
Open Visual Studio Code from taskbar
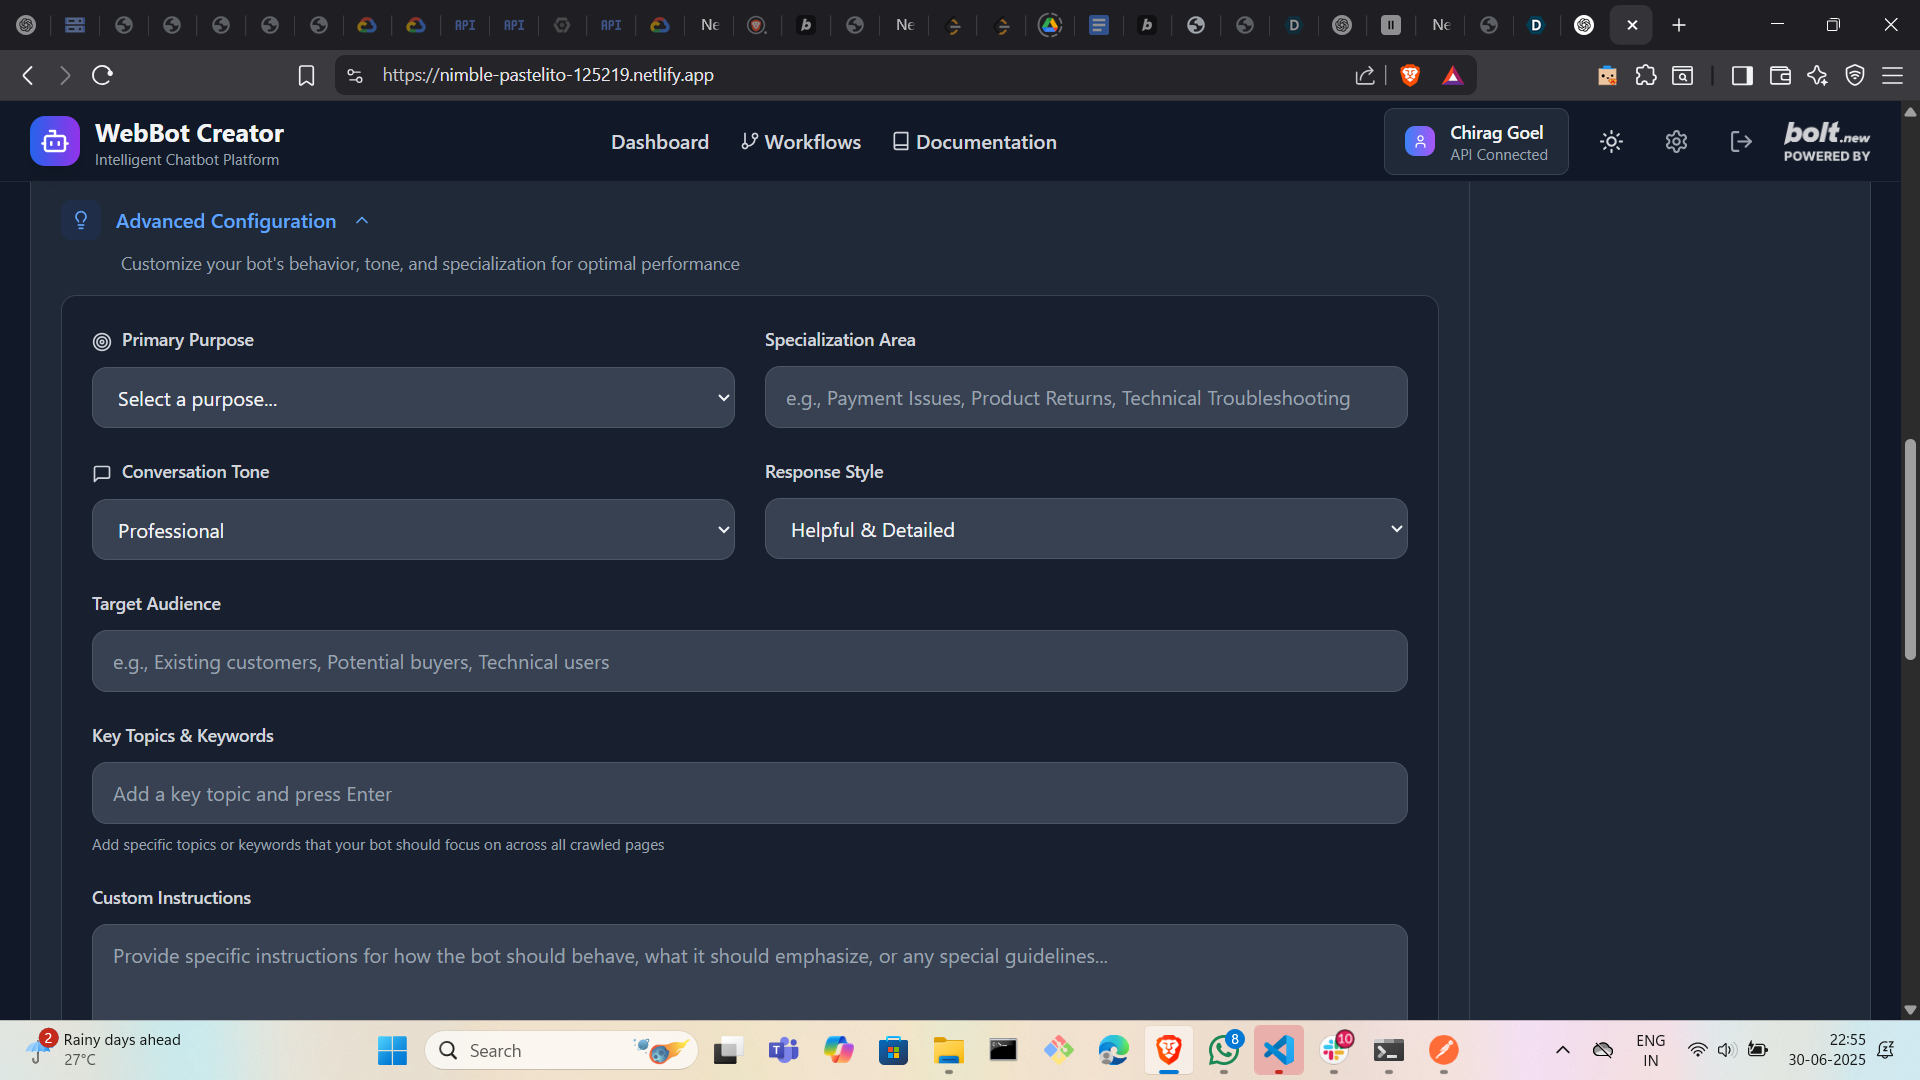point(1278,1050)
